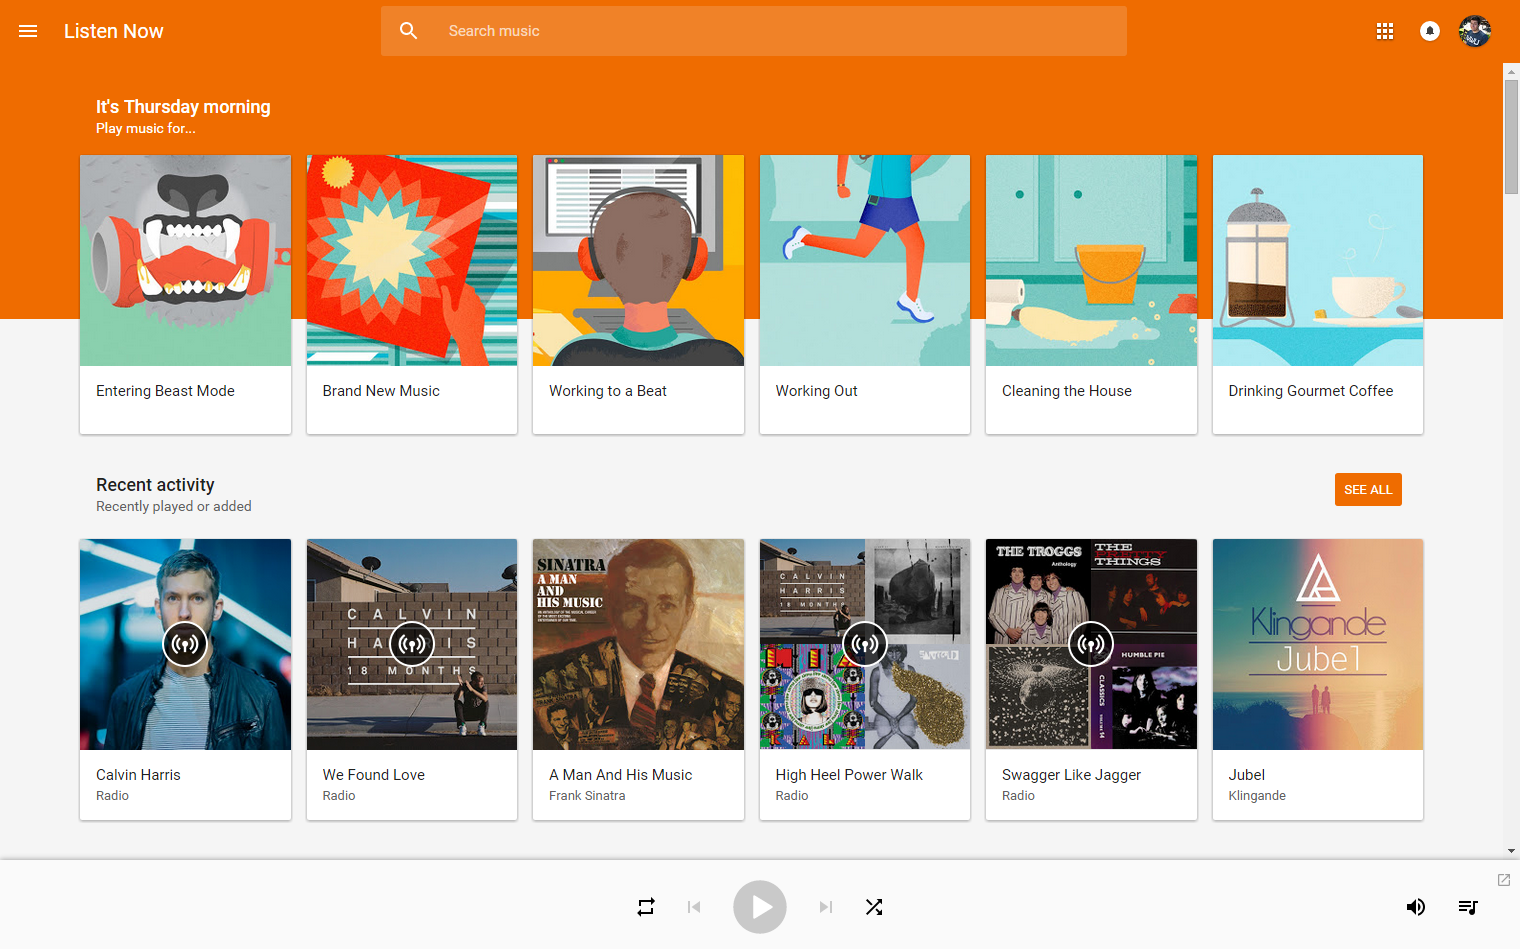The height and width of the screenshot is (949, 1520).
Task: Toggle repeat playback mode
Action: pyautogui.click(x=646, y=907)
